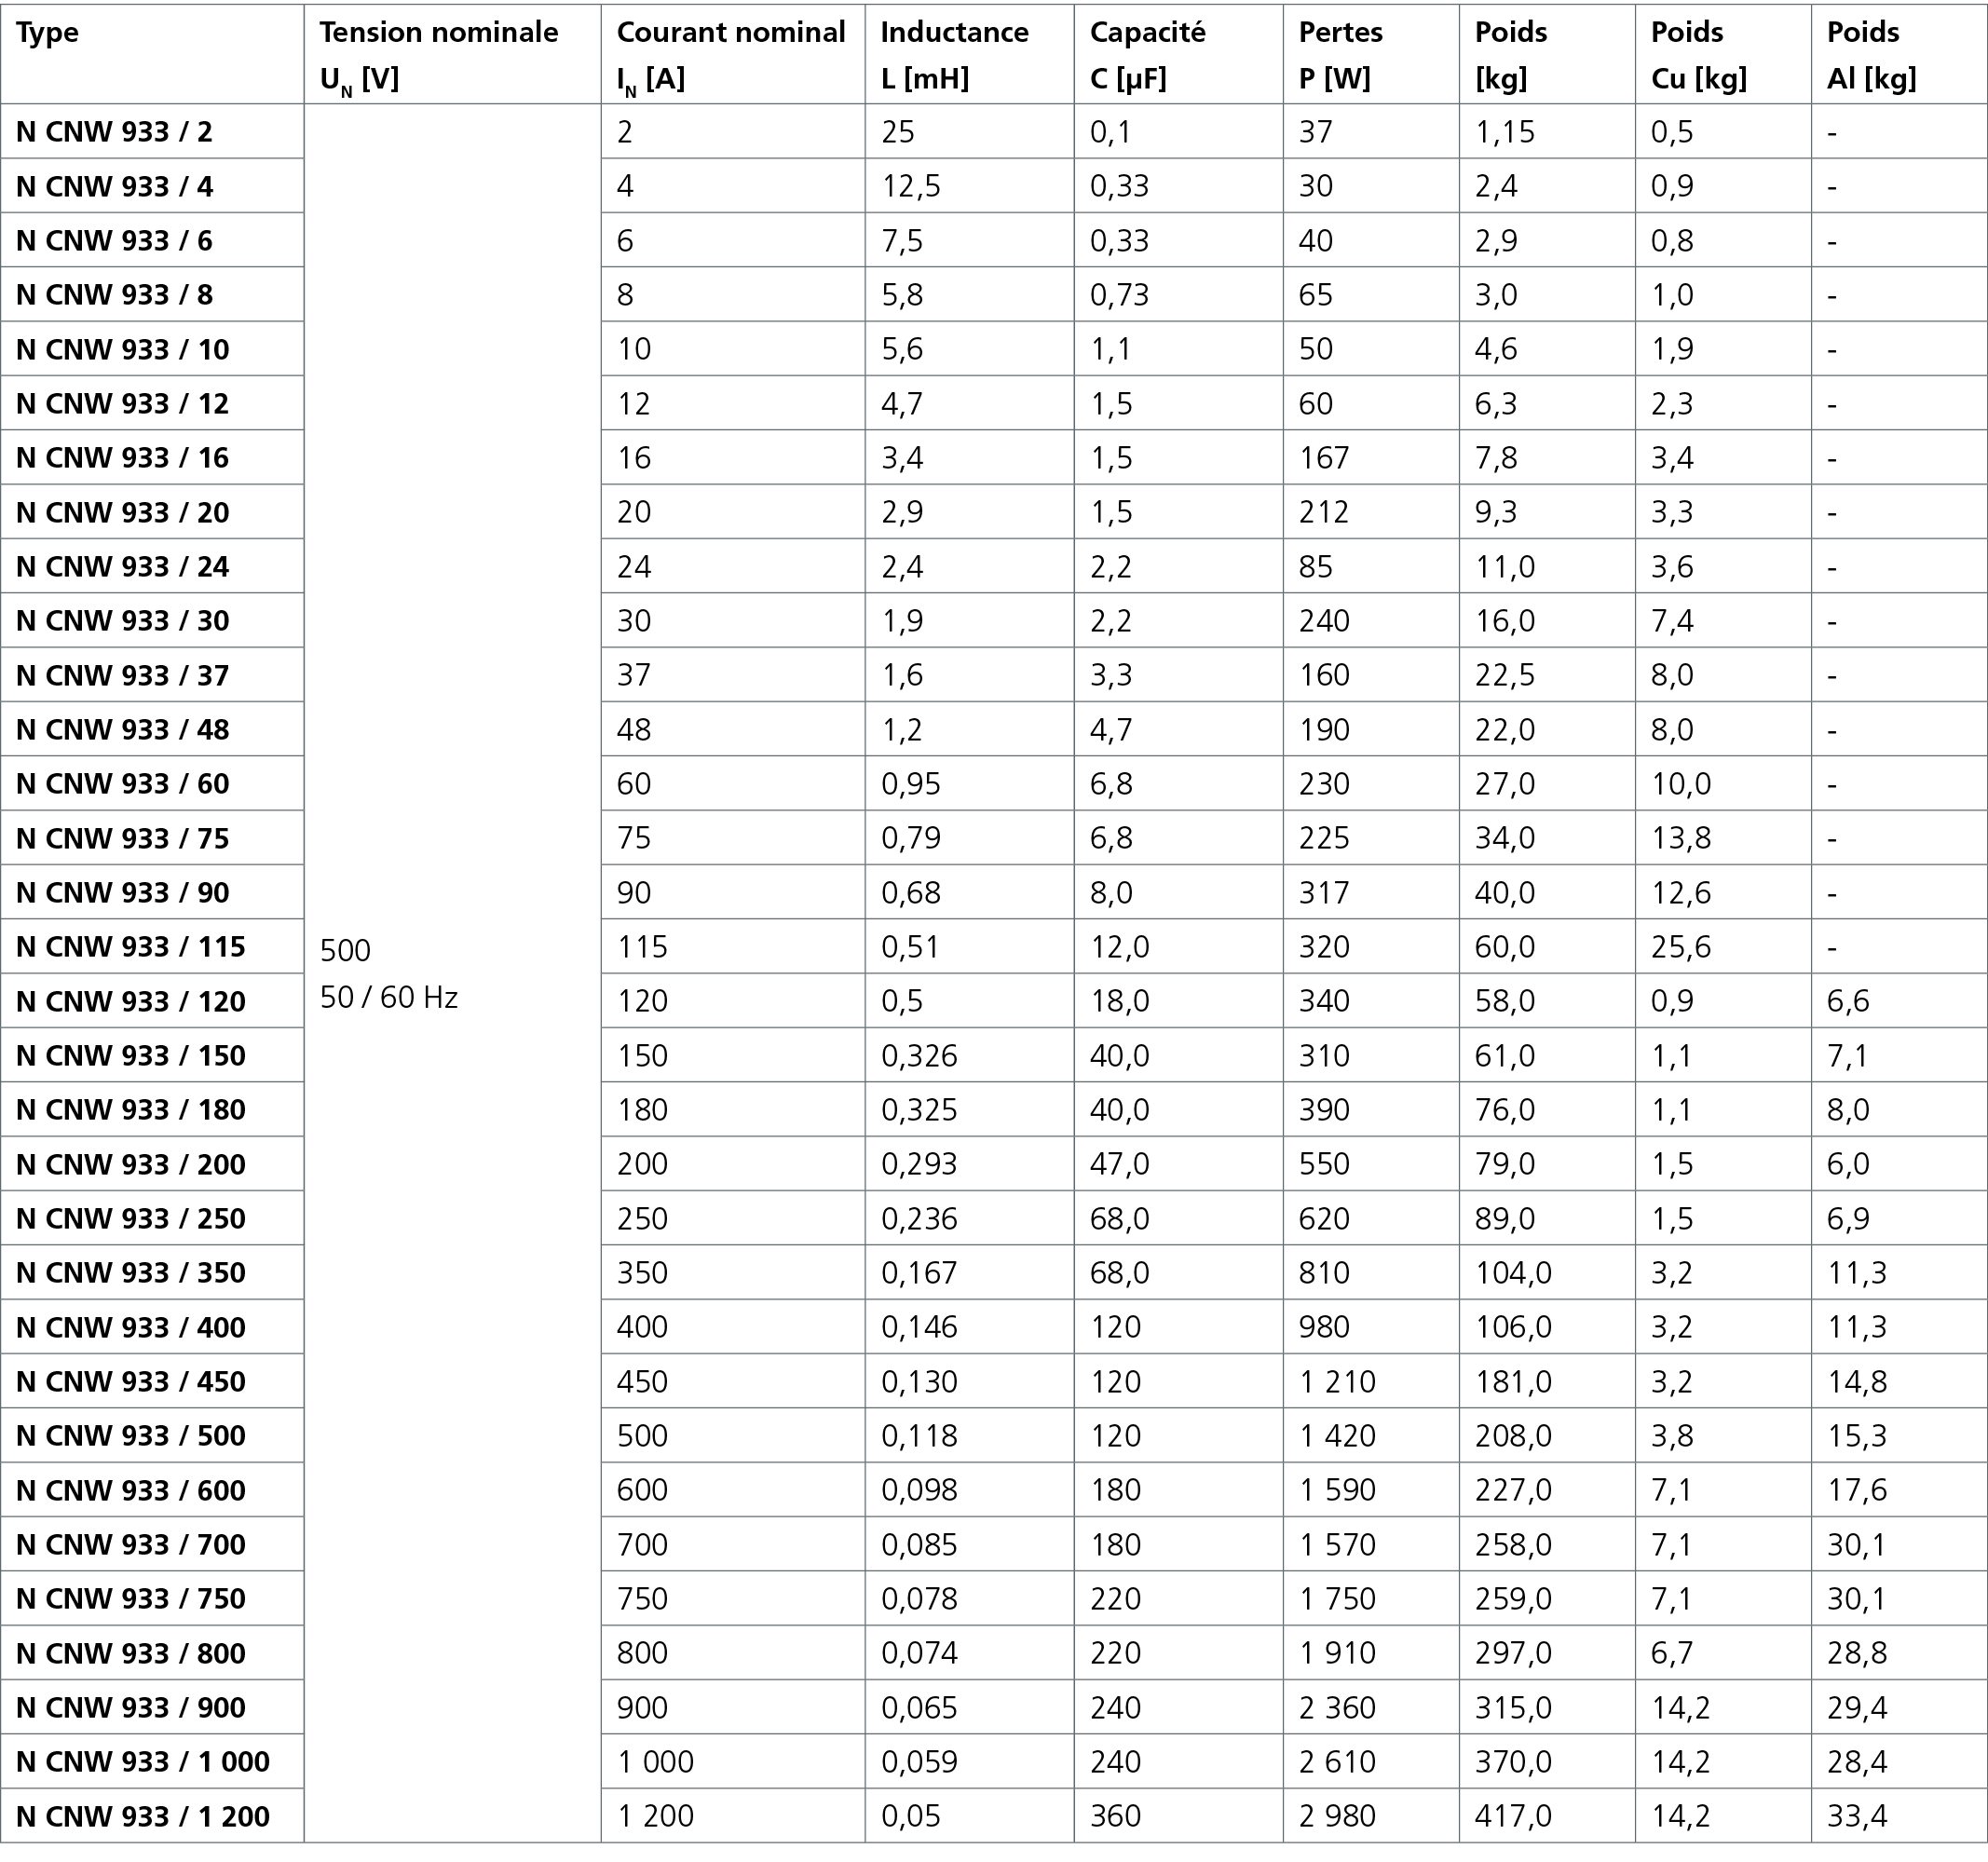1988x1862 pixels.
Task: Select the Poids Al [kg] header
Action: point(1870,55)
